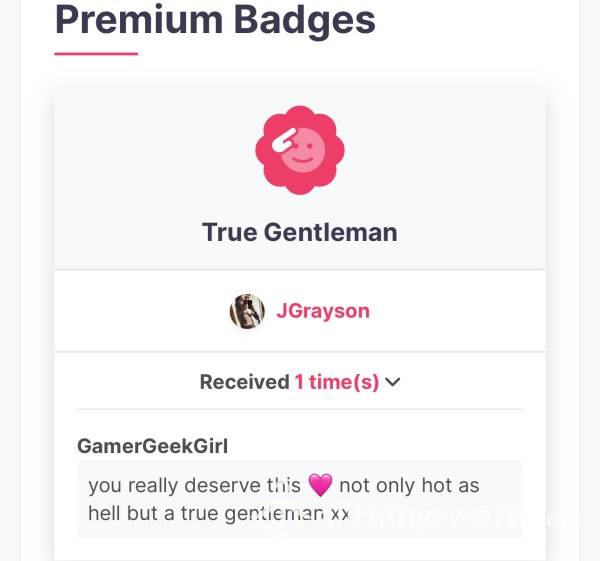Collapse the received list using the chevron arrow

(393, 382)
